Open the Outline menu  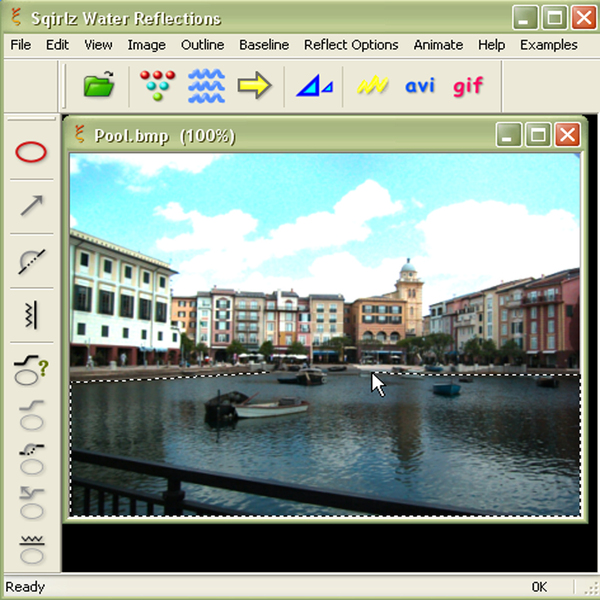coord(202,45)
